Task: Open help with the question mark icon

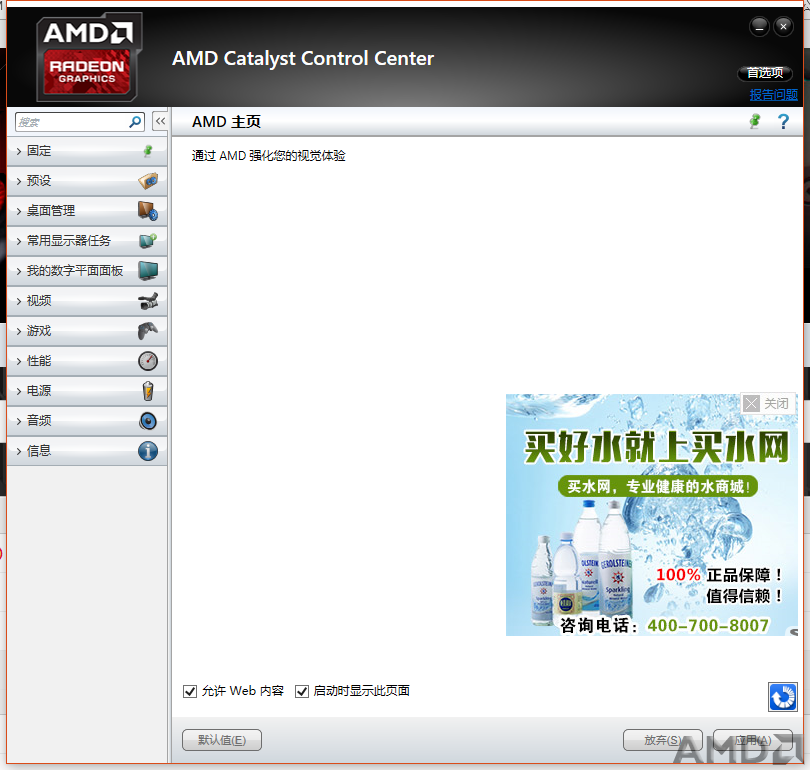Action: [783, 121]
